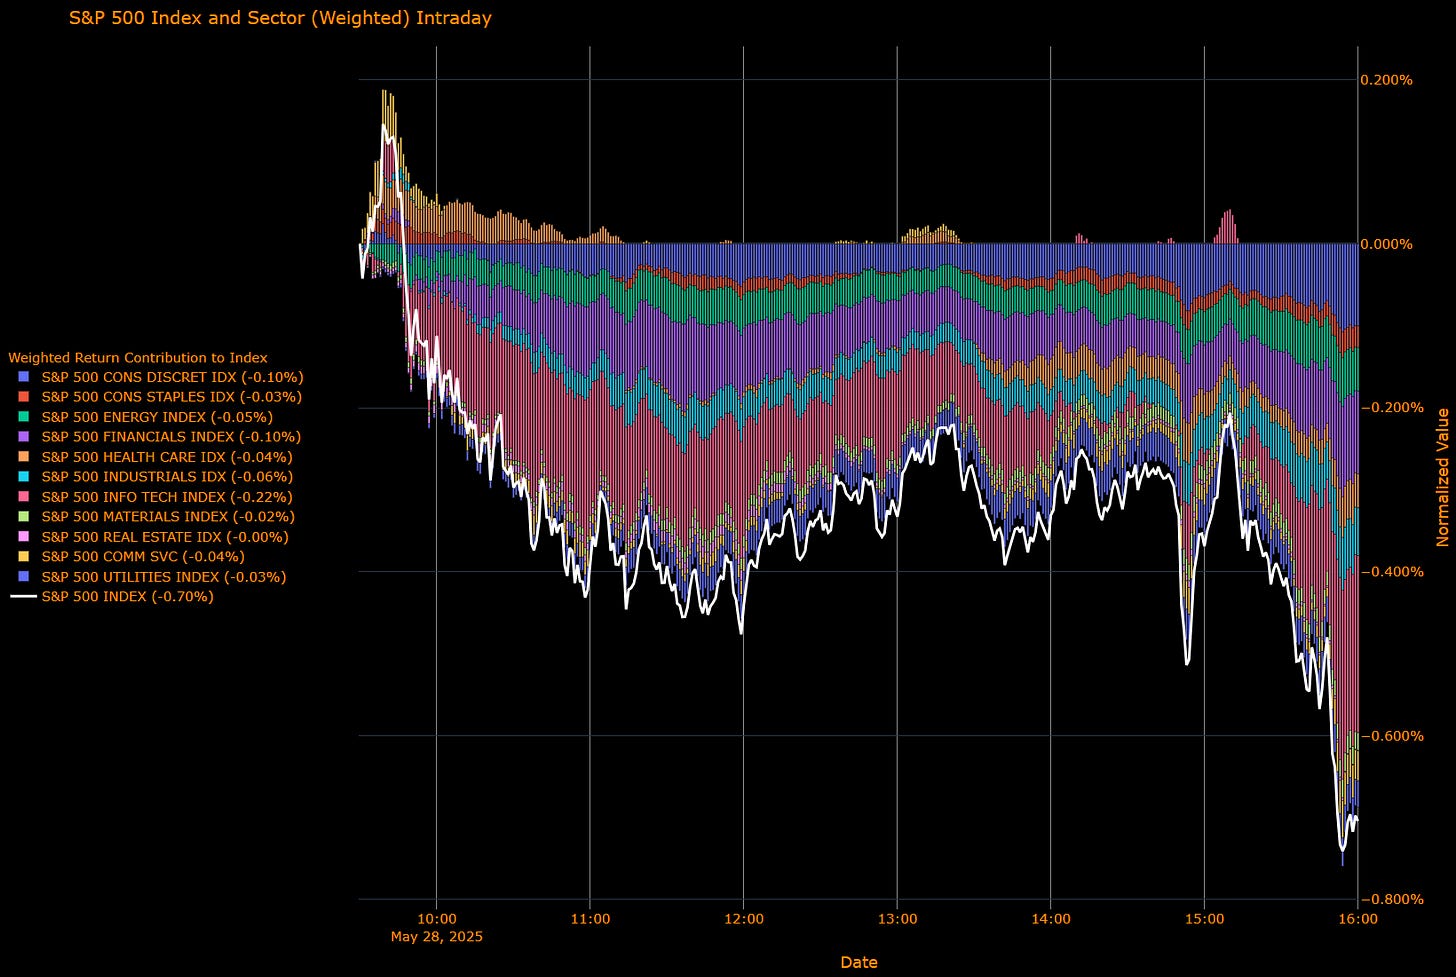Click the Weighted Return Contribution to Index heading
Viewport: 1456px width, 977px height.
pos(138,357)
